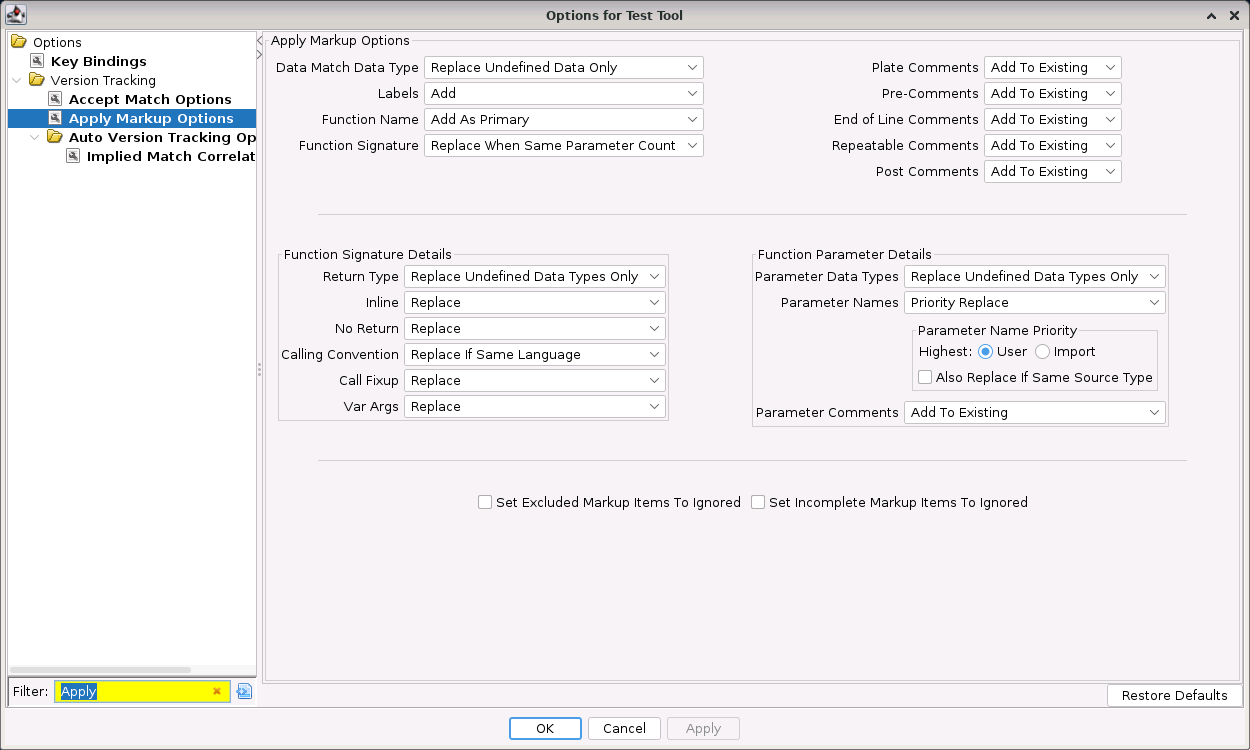Click the Accept Match Options page icon
This screenshot has height=750, width=1250.
pyautogui.click(x=56, y=99)
